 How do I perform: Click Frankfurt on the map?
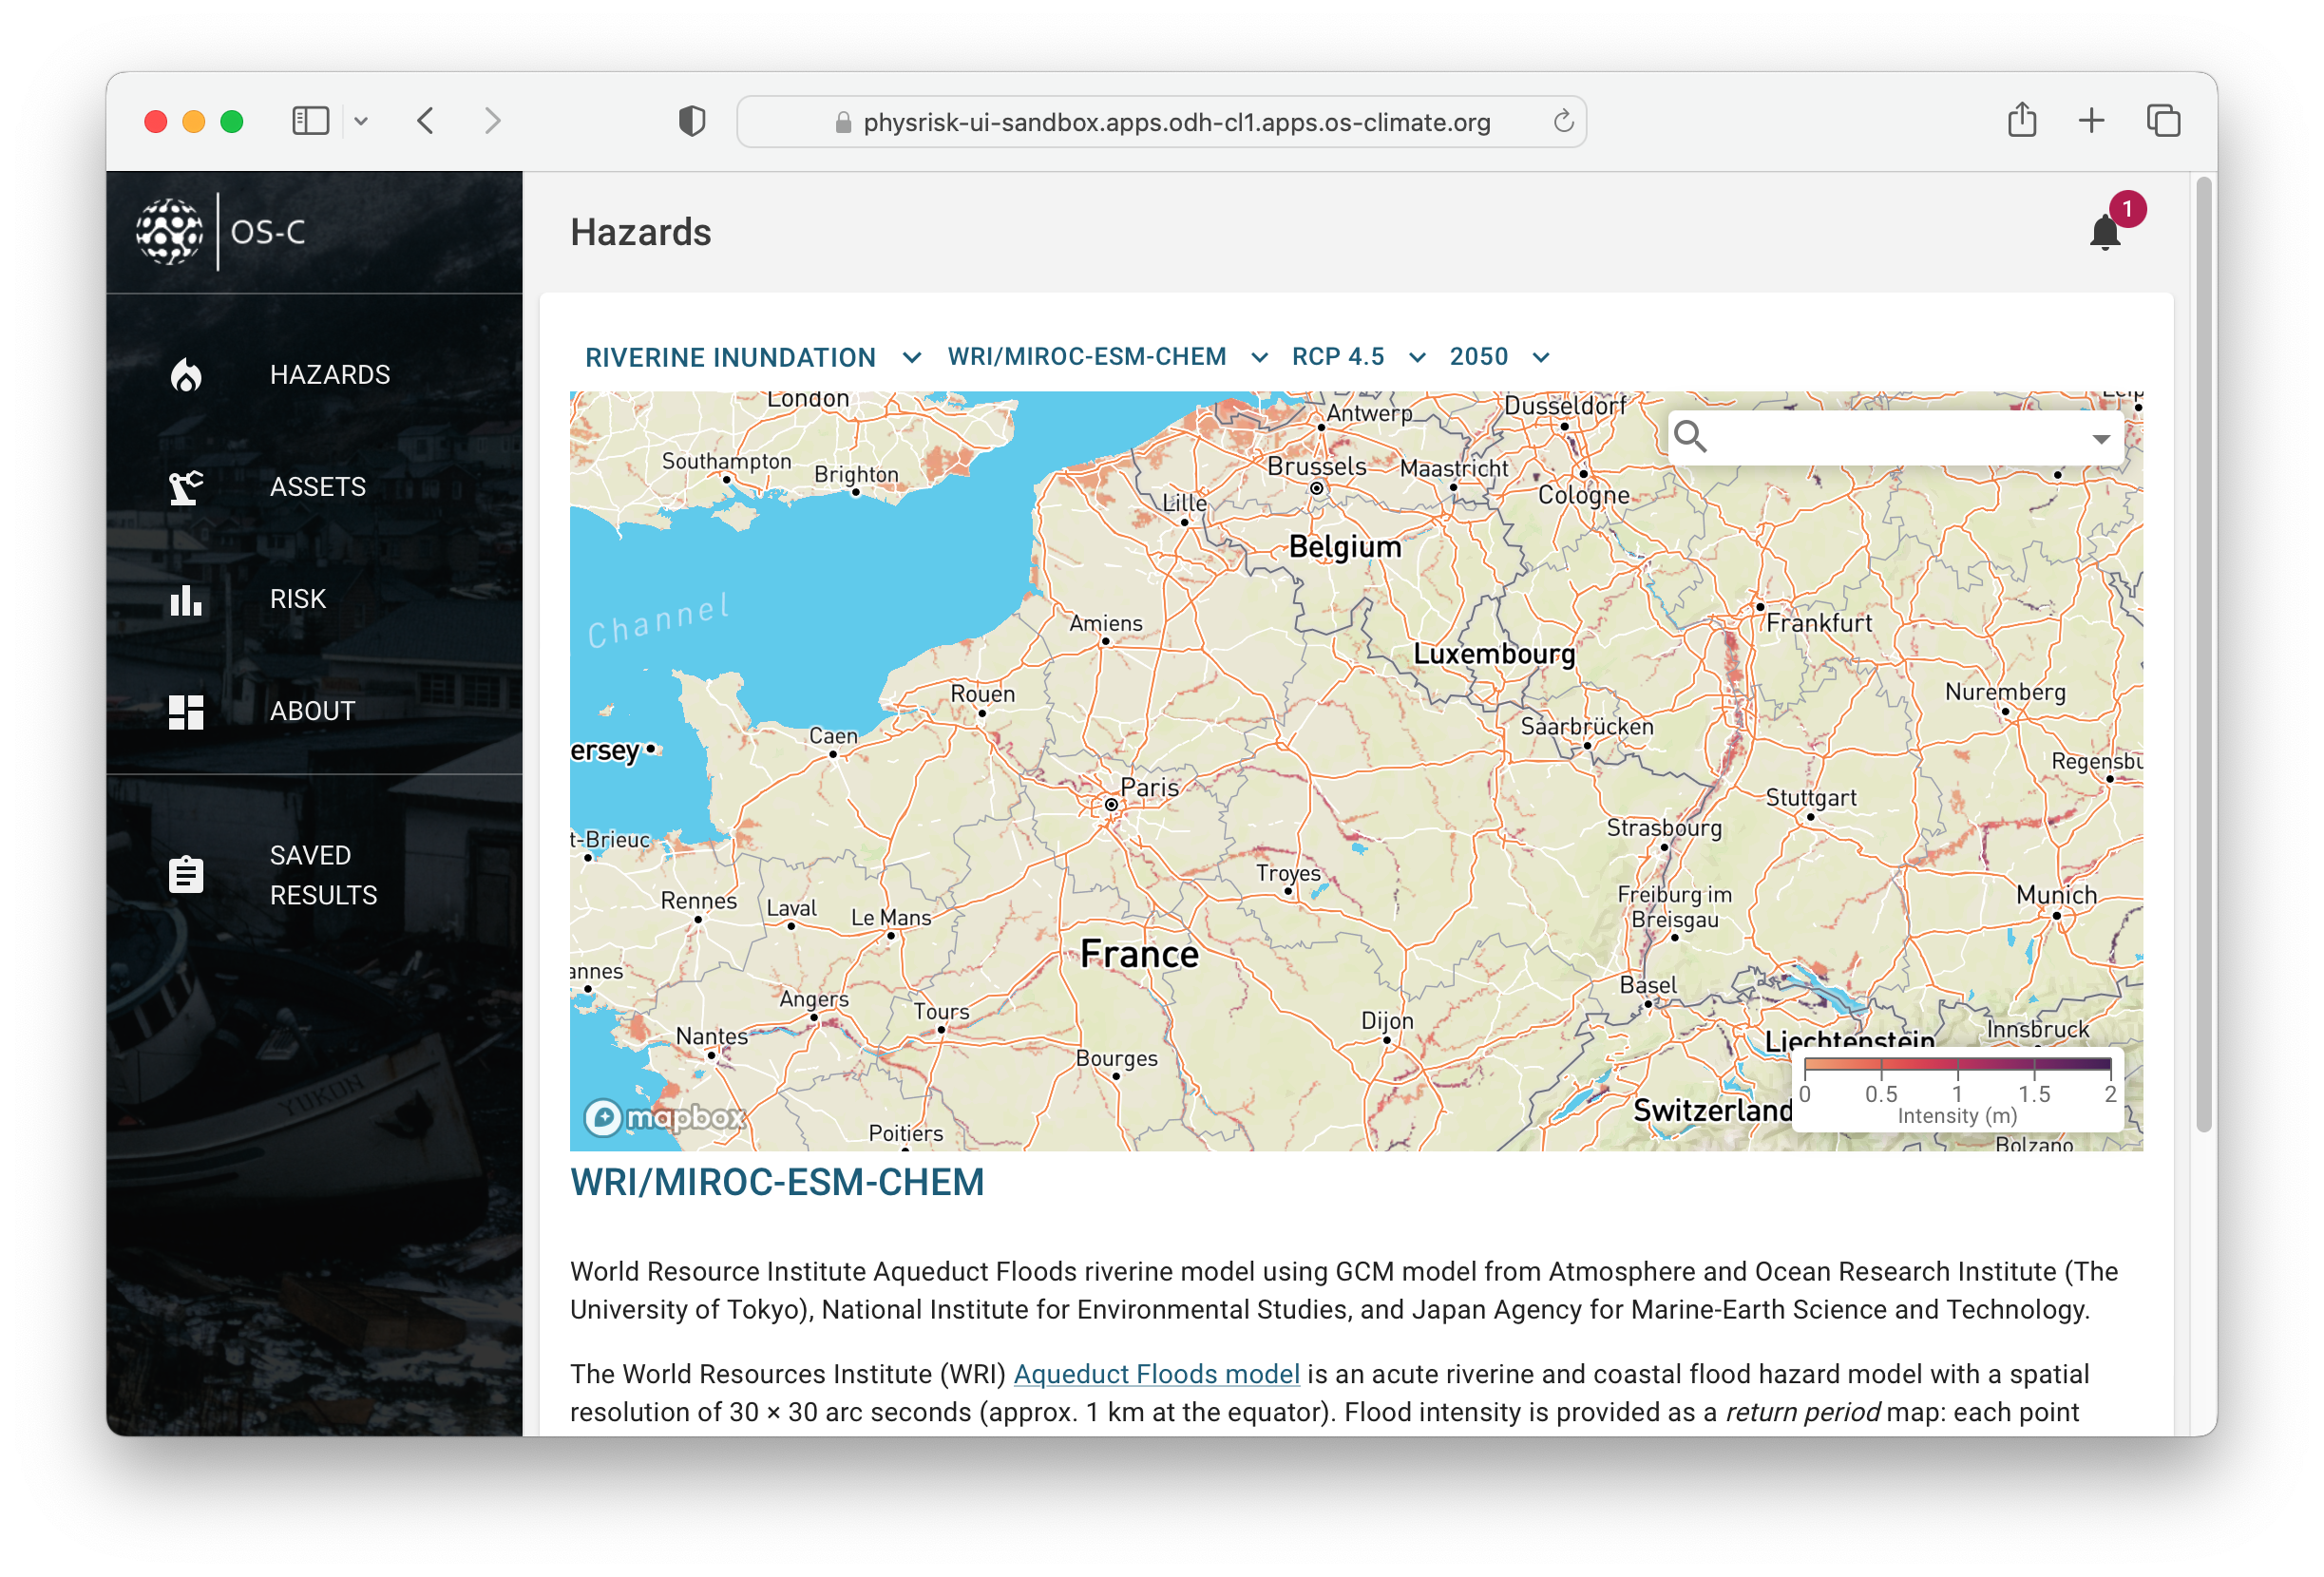(1818, 623)
